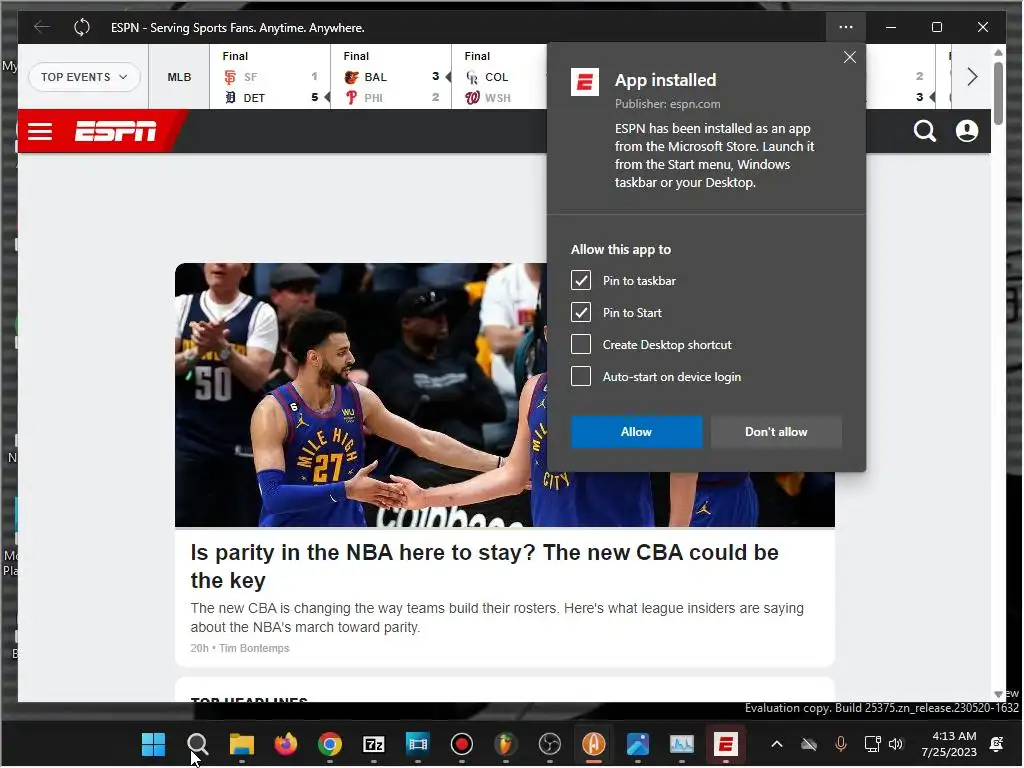Click the Don't allow button
Screen dimensions: 1024x768
coord(776,432)
